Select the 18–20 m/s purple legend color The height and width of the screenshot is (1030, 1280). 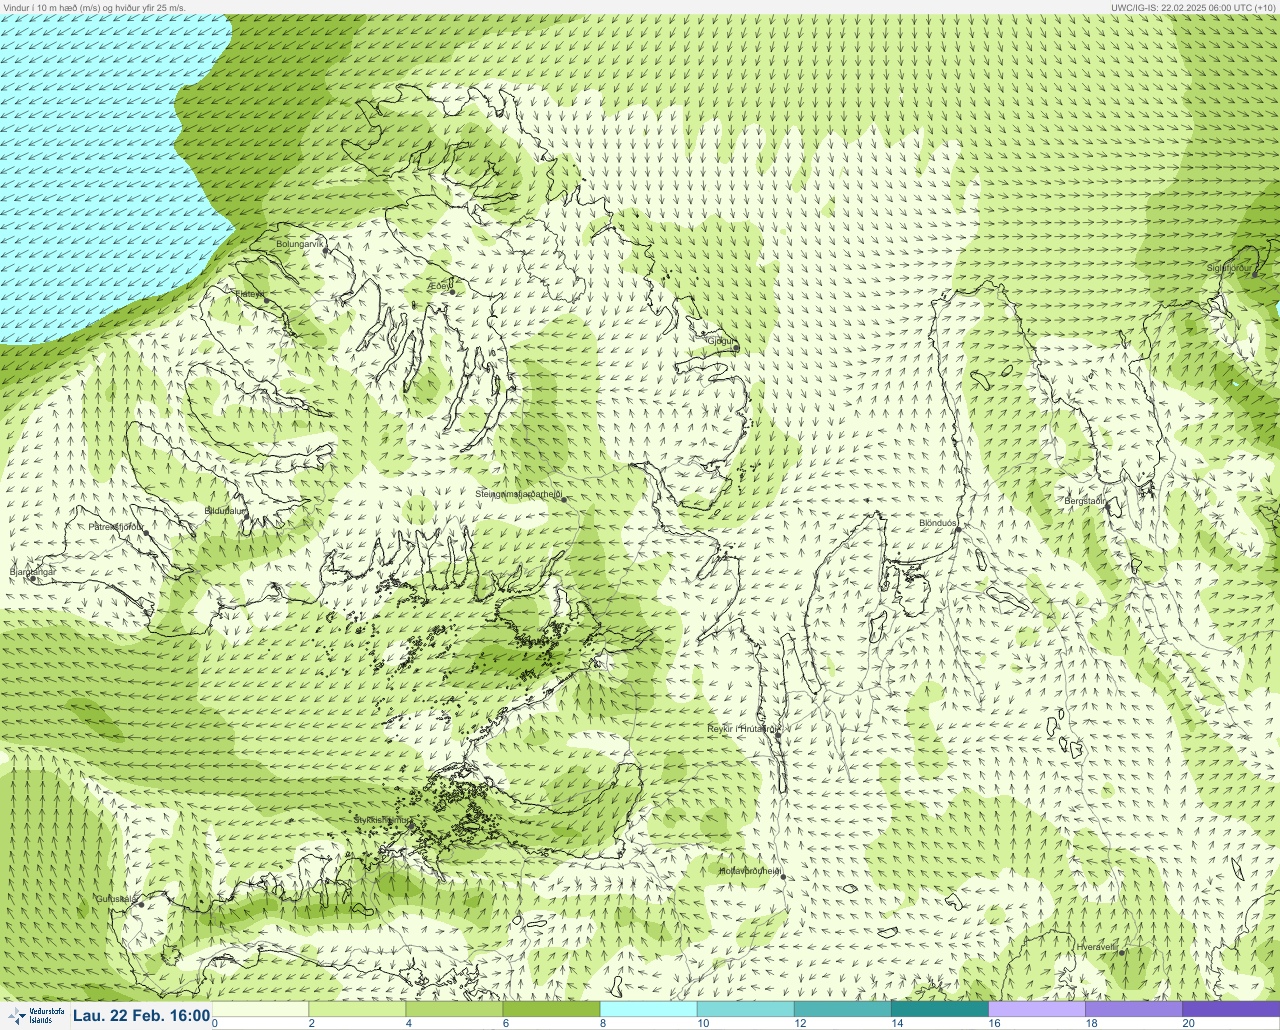[x=1133, y=1009]
